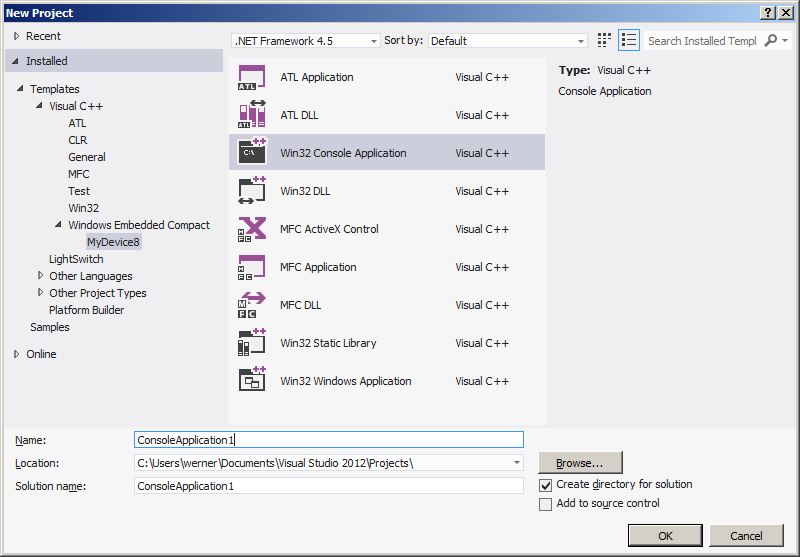Screen dimensions: 800x557
Task: Select Win32 in the templates tree
Action: point(84,208)
